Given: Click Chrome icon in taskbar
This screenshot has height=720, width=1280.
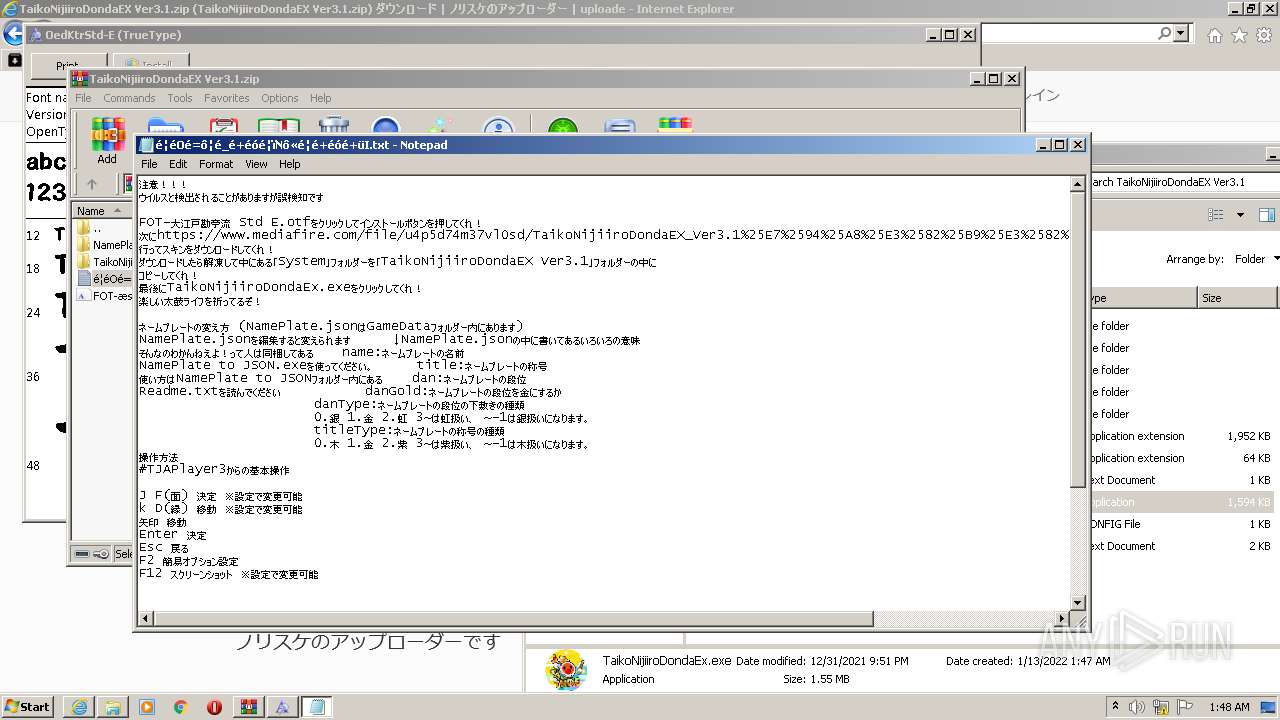Looking at the screenshot, I should pos(181,707).
